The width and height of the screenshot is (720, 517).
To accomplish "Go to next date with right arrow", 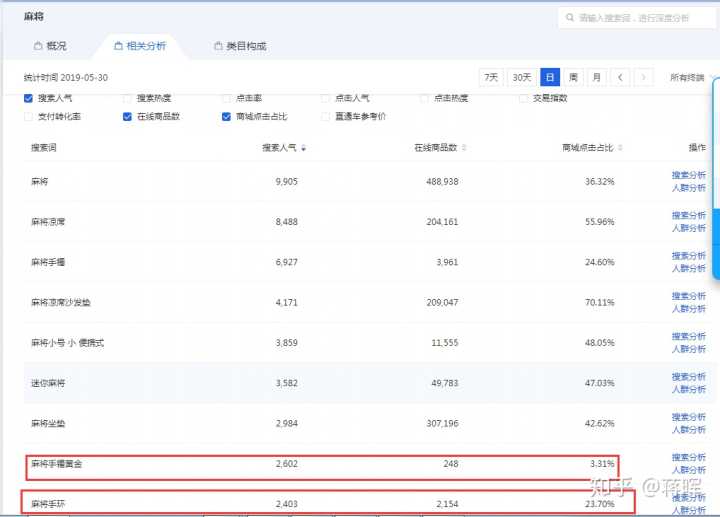I will point(645,77).
